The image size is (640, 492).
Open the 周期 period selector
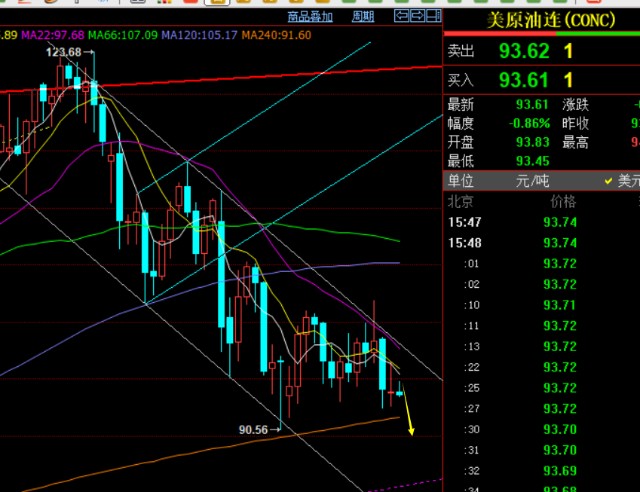pyautogui.click(x=363, y=16)
